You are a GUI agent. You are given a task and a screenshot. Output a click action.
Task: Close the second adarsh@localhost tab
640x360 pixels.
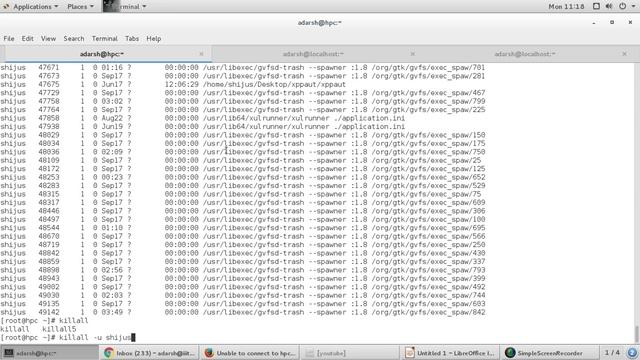(x=413, y=54)
